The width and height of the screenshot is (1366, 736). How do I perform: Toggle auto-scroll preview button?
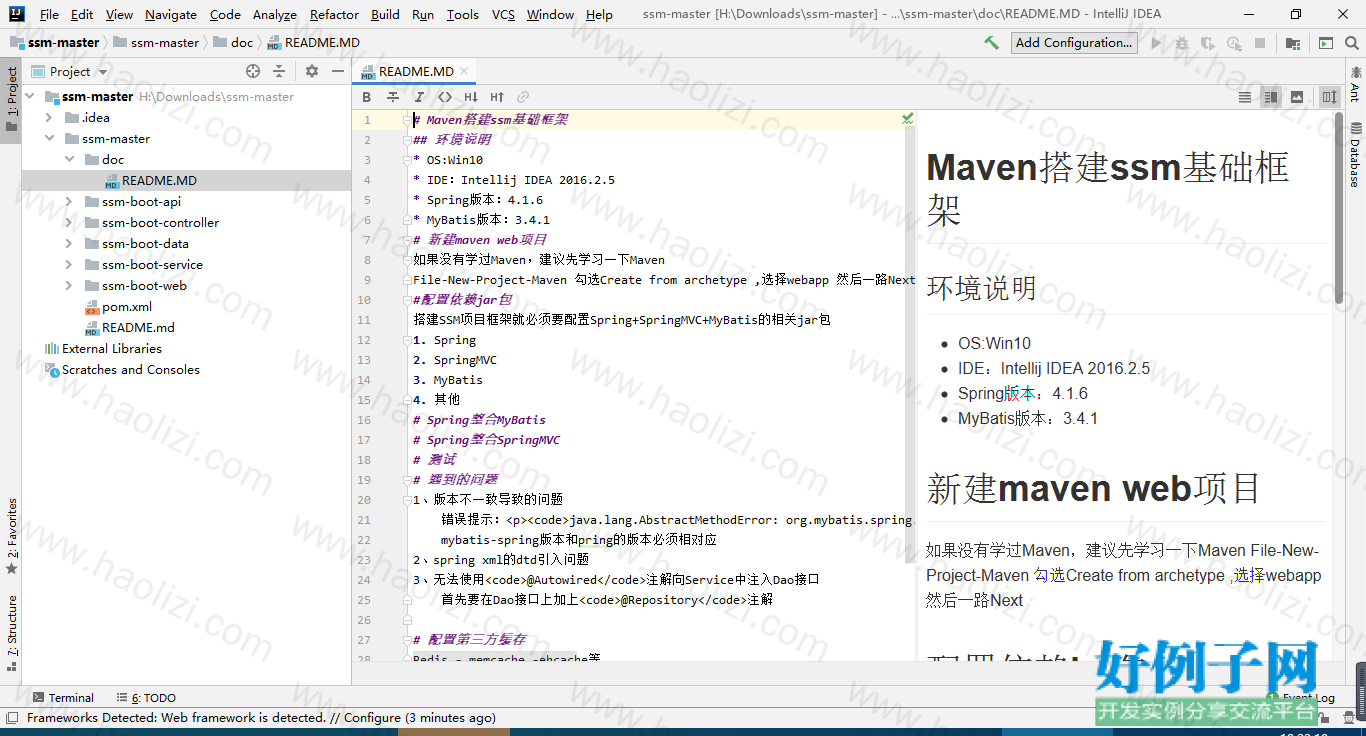tap(1329, 97)
